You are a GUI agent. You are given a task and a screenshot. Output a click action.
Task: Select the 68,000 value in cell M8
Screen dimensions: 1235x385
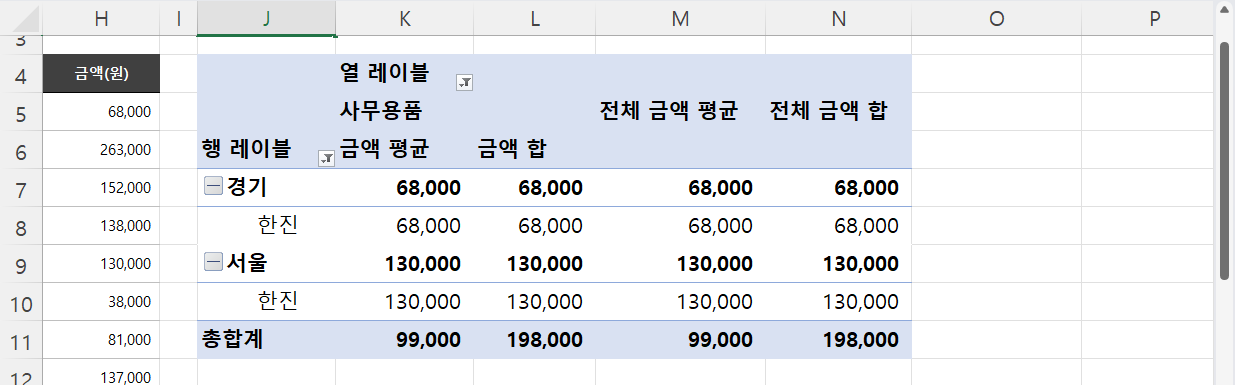[x=680, y=225]
